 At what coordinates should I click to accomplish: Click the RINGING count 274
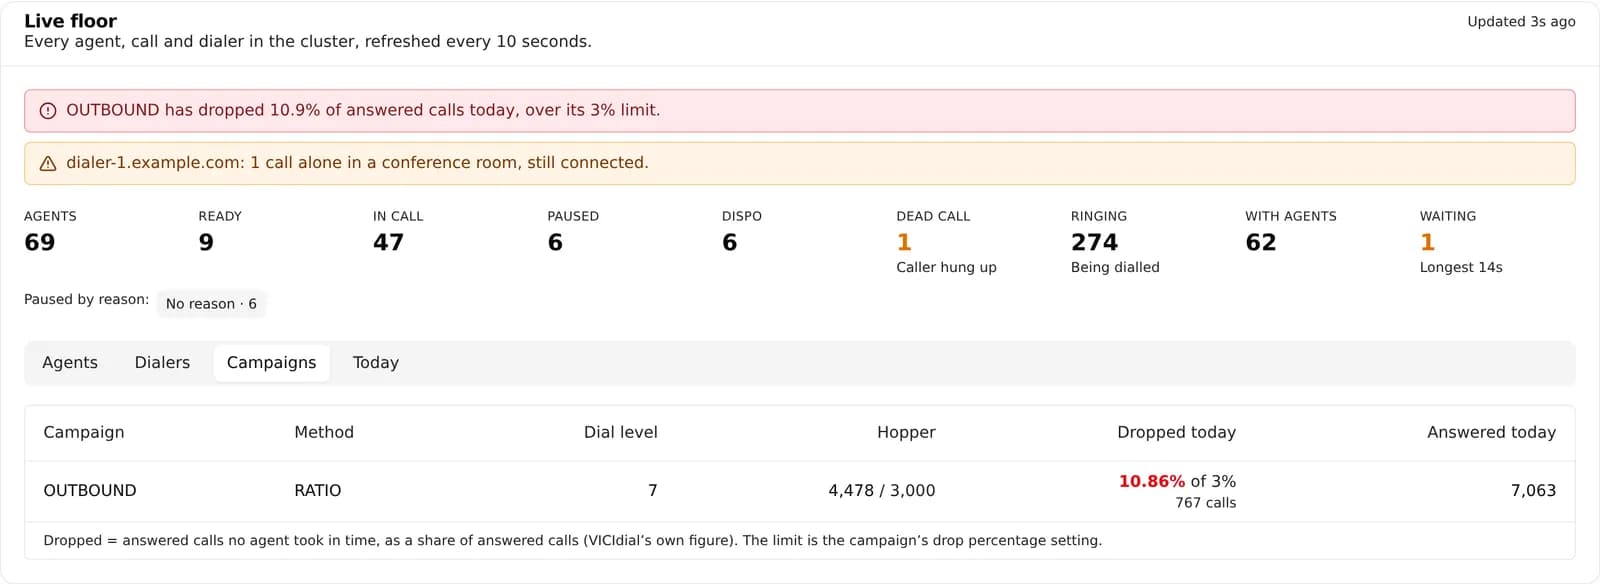(x=1094, y=243)
